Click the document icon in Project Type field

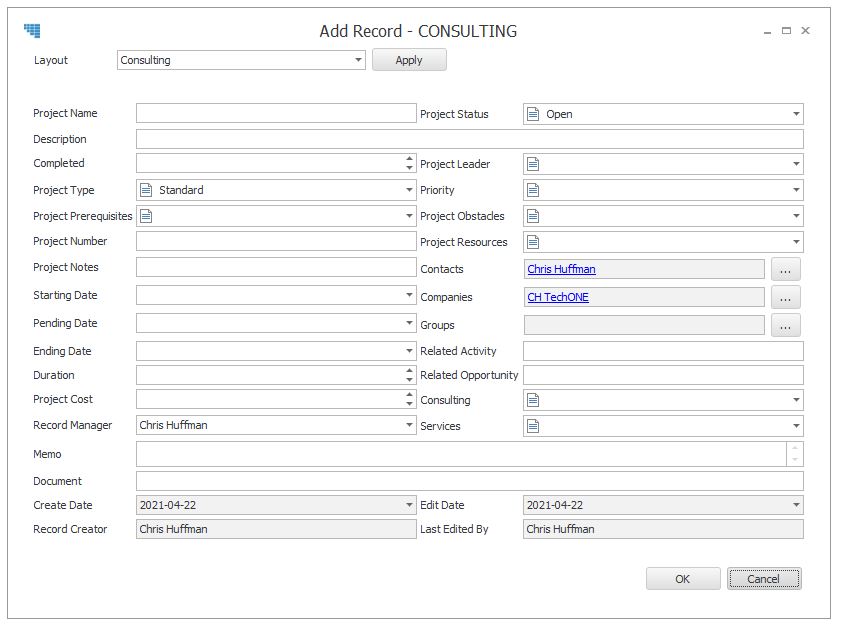[146, 190]
